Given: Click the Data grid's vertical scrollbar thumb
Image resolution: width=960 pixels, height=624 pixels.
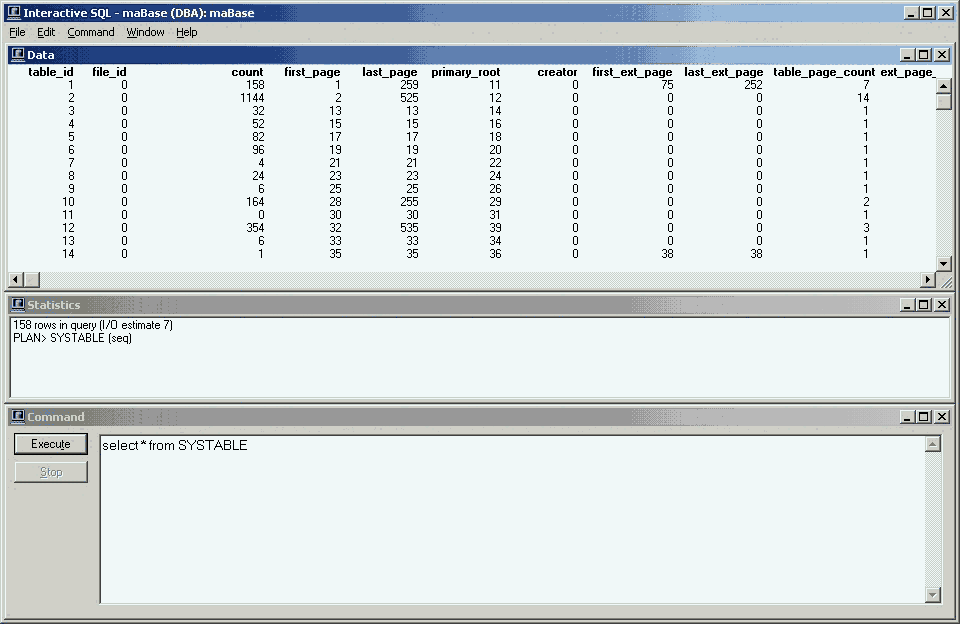Looking at the screenshot, I should (943, 101).
